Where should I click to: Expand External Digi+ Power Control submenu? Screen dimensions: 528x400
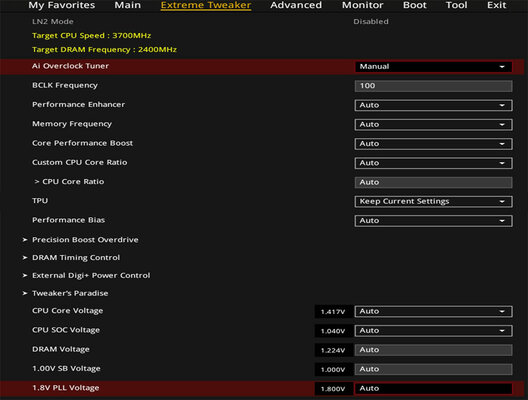coord(91,275)
